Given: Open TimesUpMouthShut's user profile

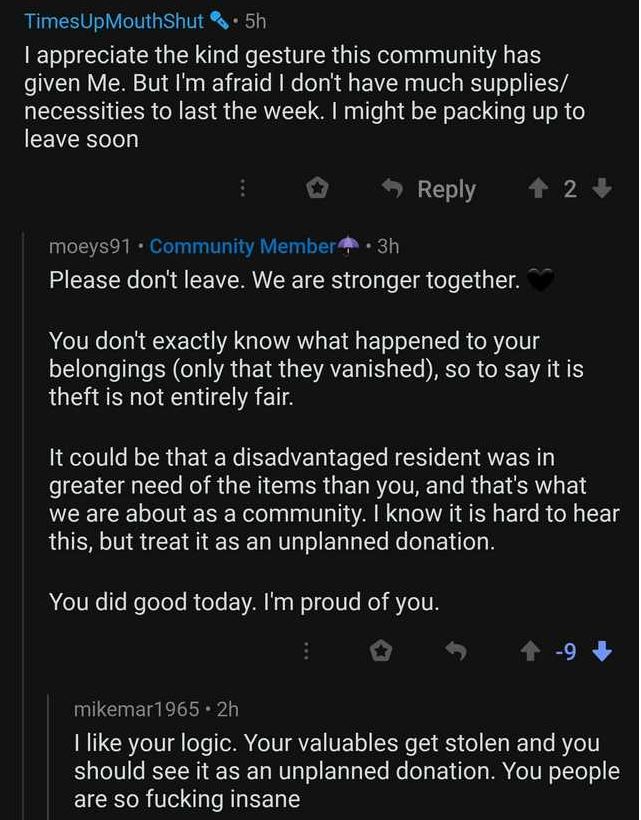Looking at the screenshot, I should click(115, 21).
